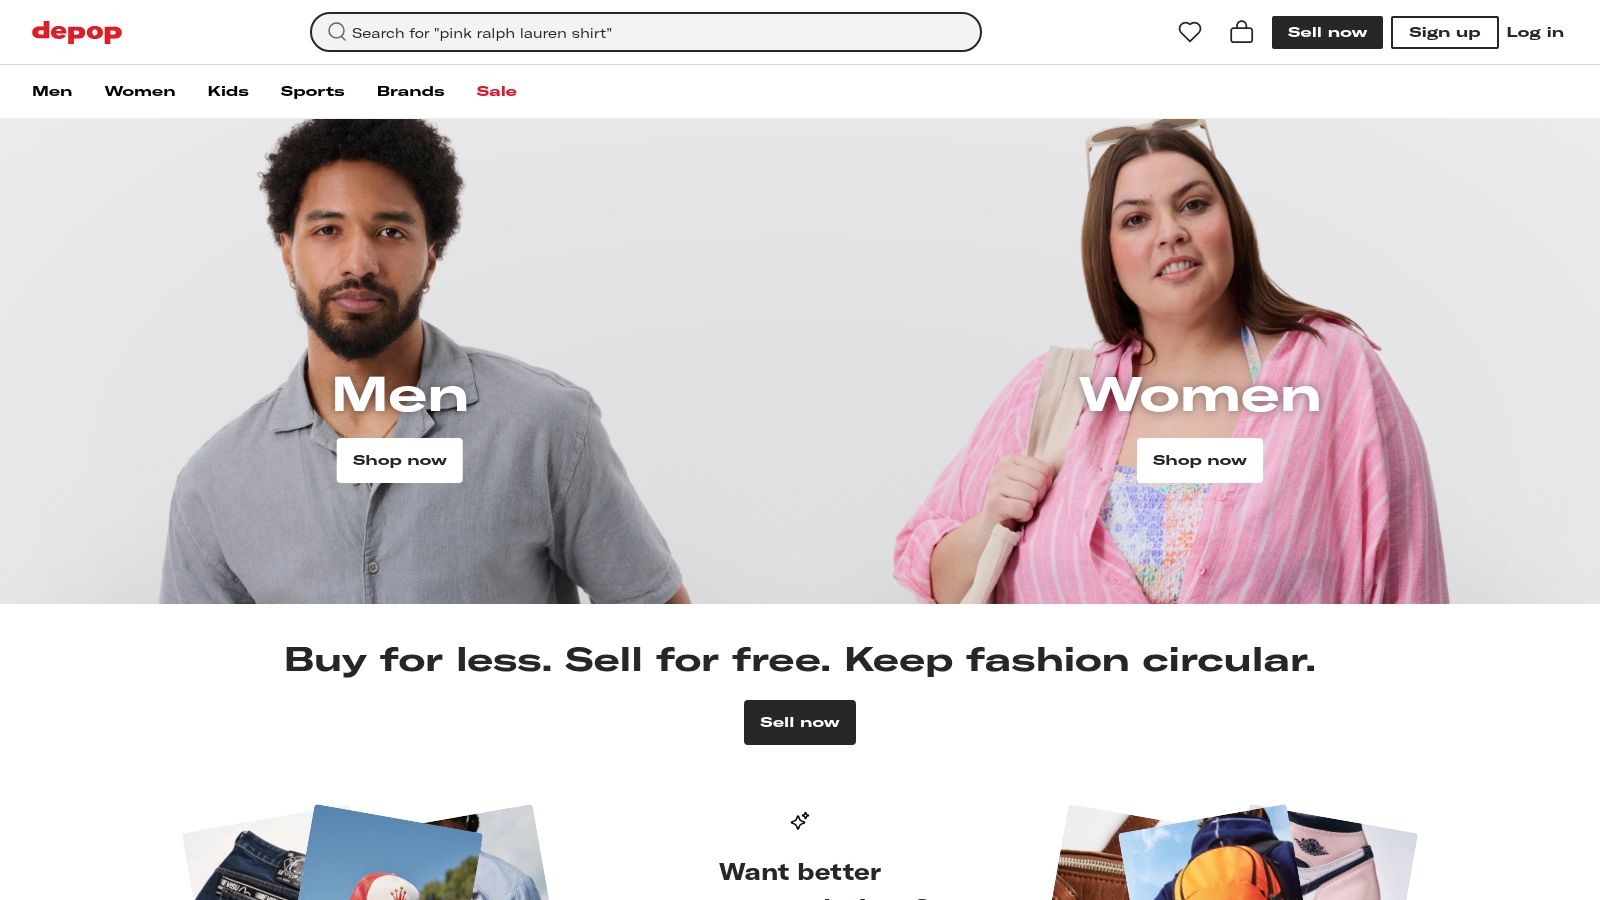Open the Brands navigation menu

coord(410,91)
